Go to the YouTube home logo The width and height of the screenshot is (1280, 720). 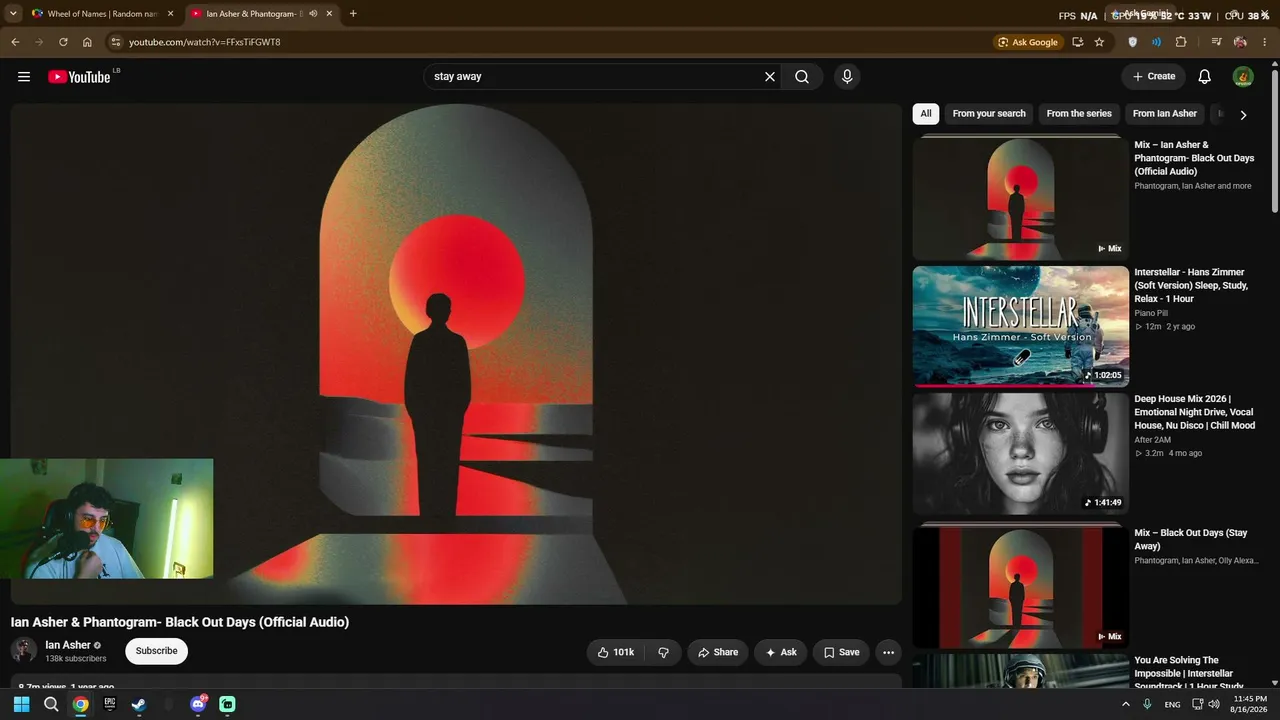point(79,77)
